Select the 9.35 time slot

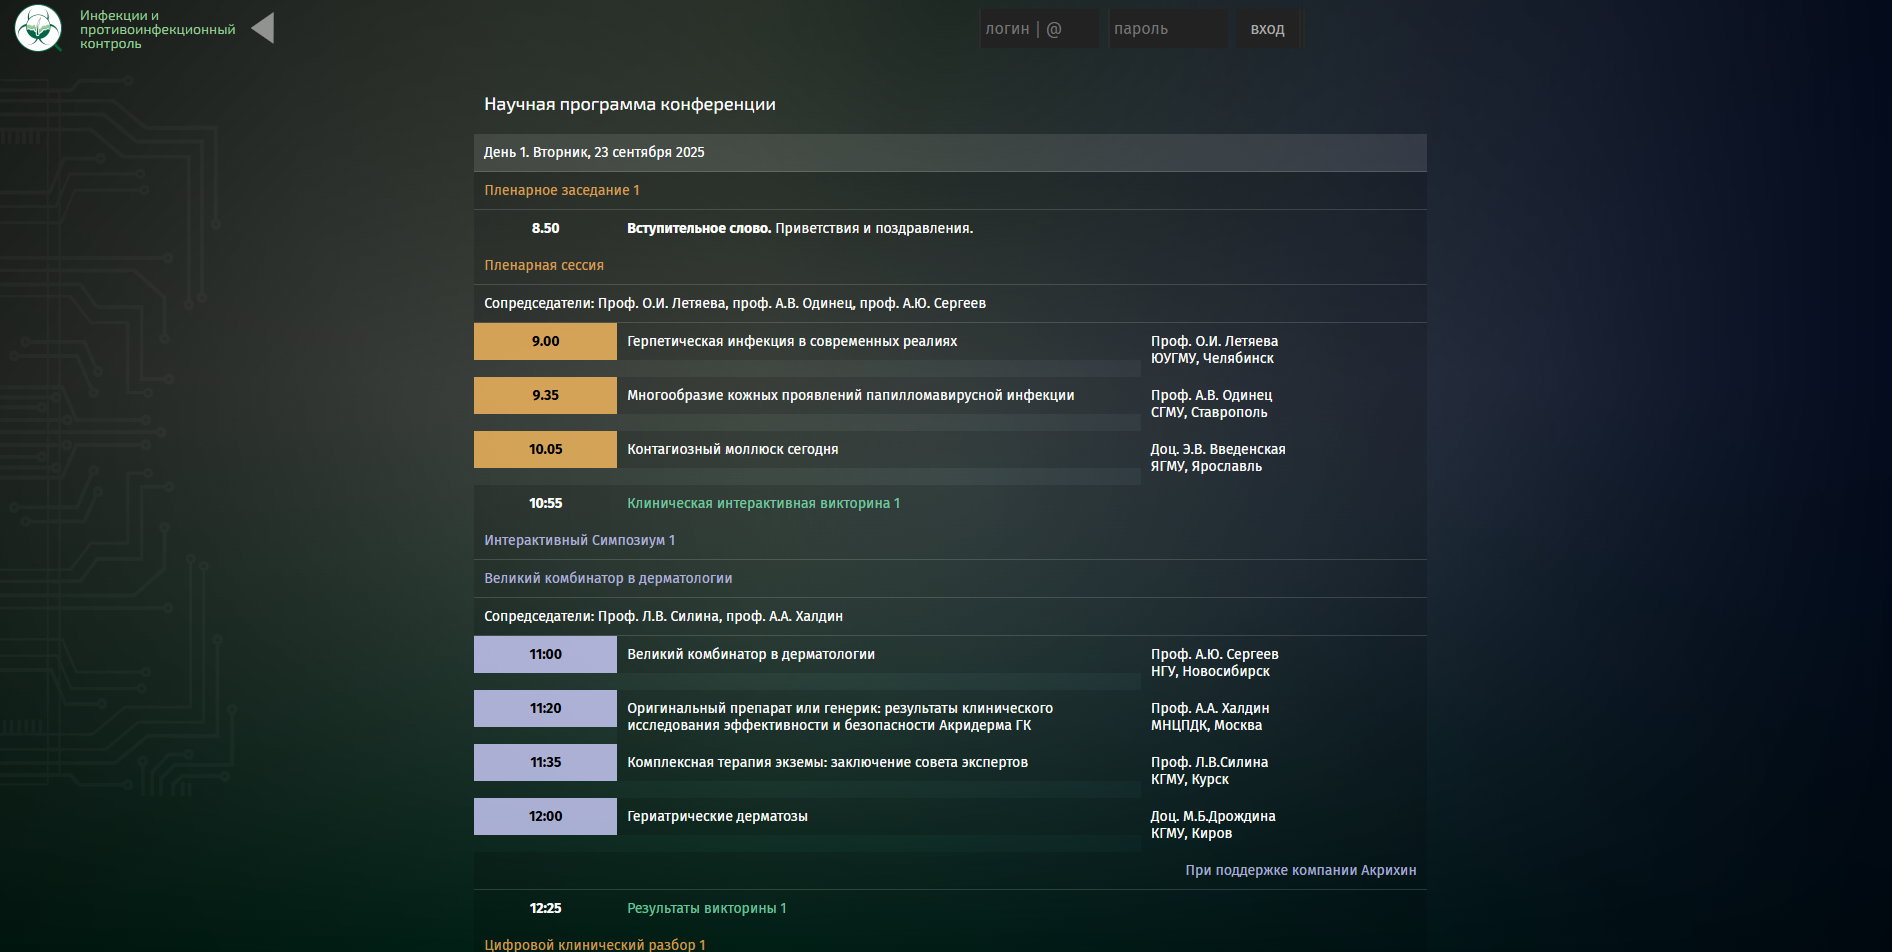pyautogui.click(x=545, y=395)
